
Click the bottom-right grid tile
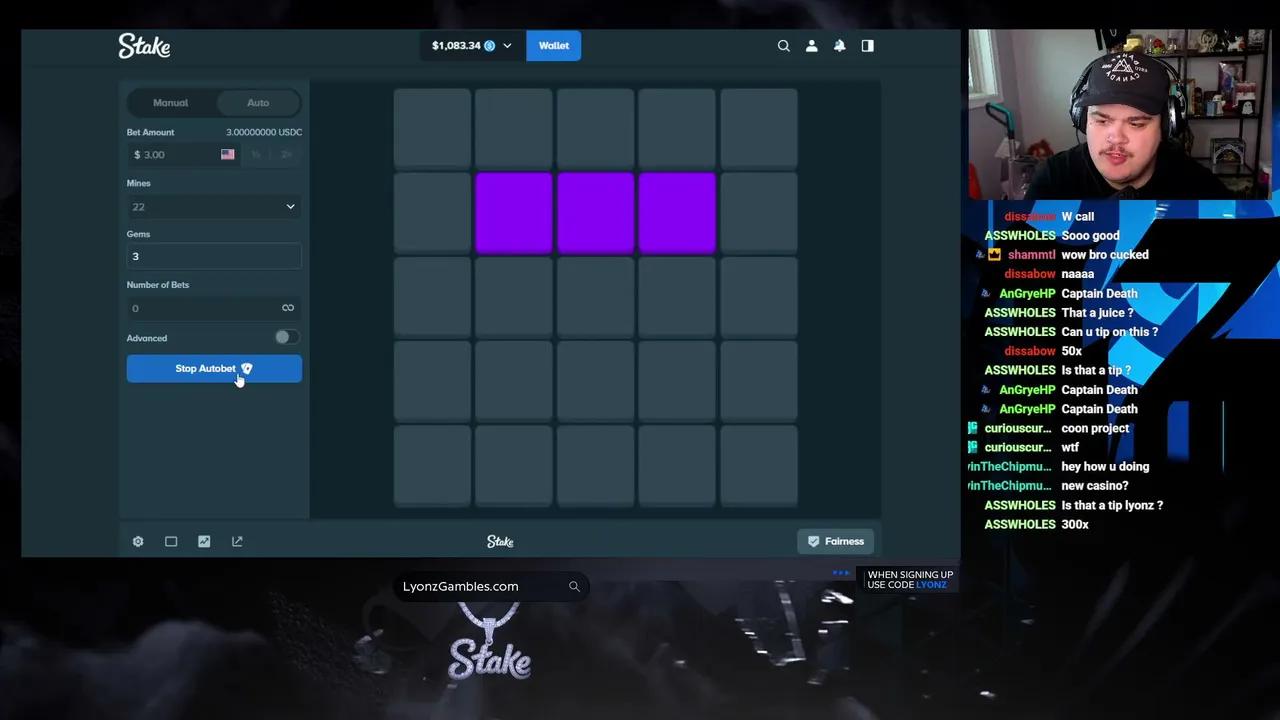tap(759, 465)
